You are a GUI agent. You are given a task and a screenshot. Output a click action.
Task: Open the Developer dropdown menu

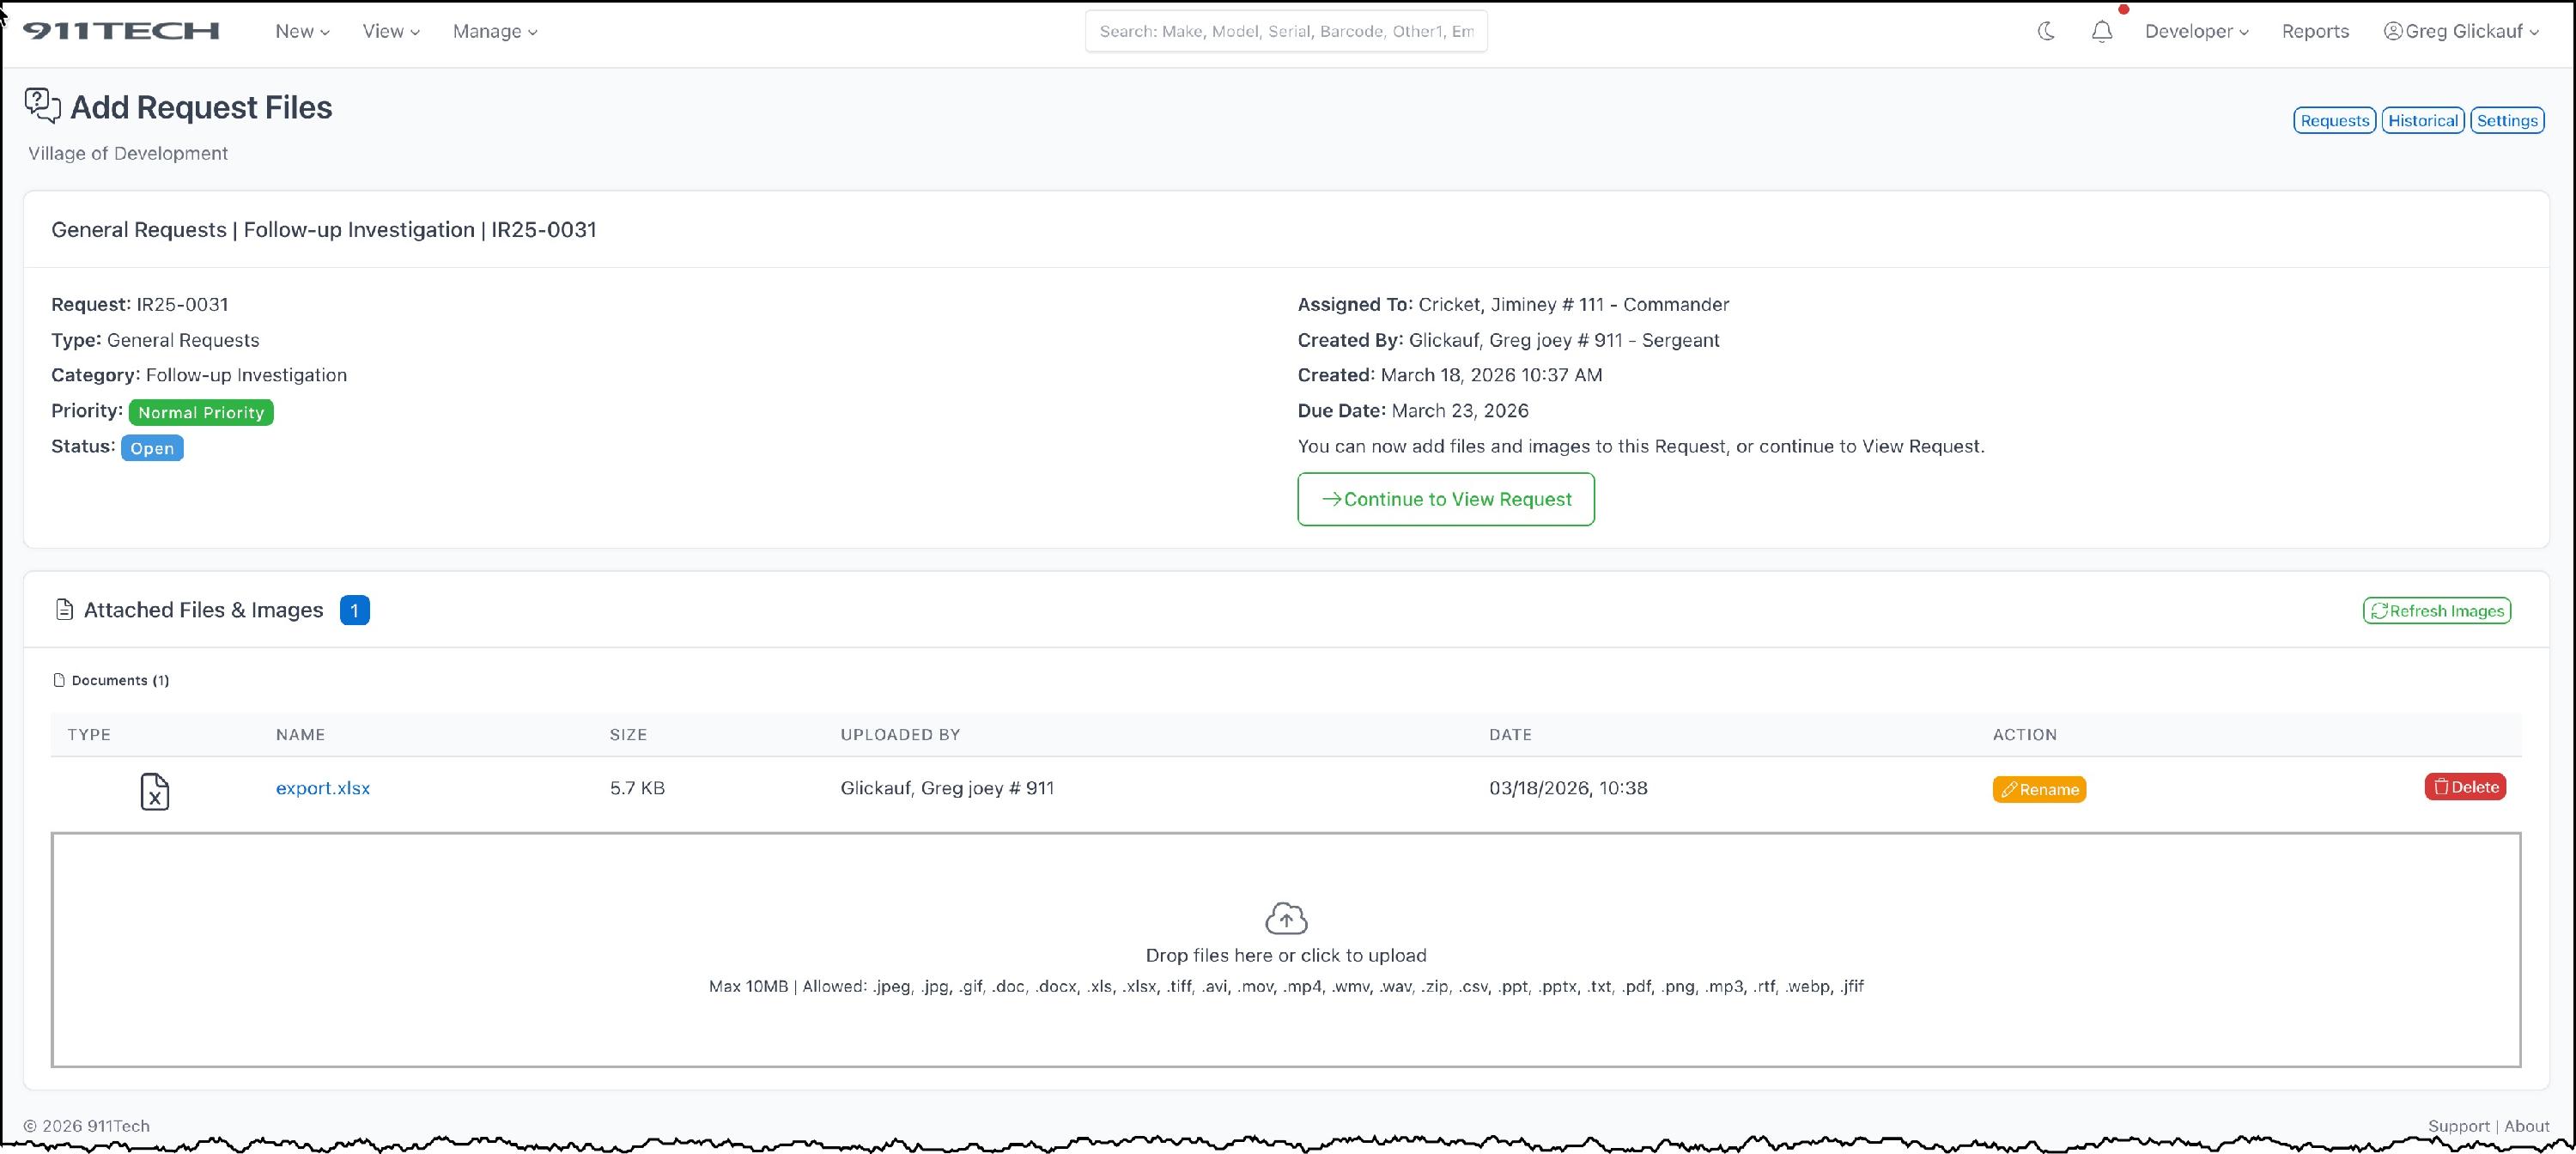click(2196, 31)
